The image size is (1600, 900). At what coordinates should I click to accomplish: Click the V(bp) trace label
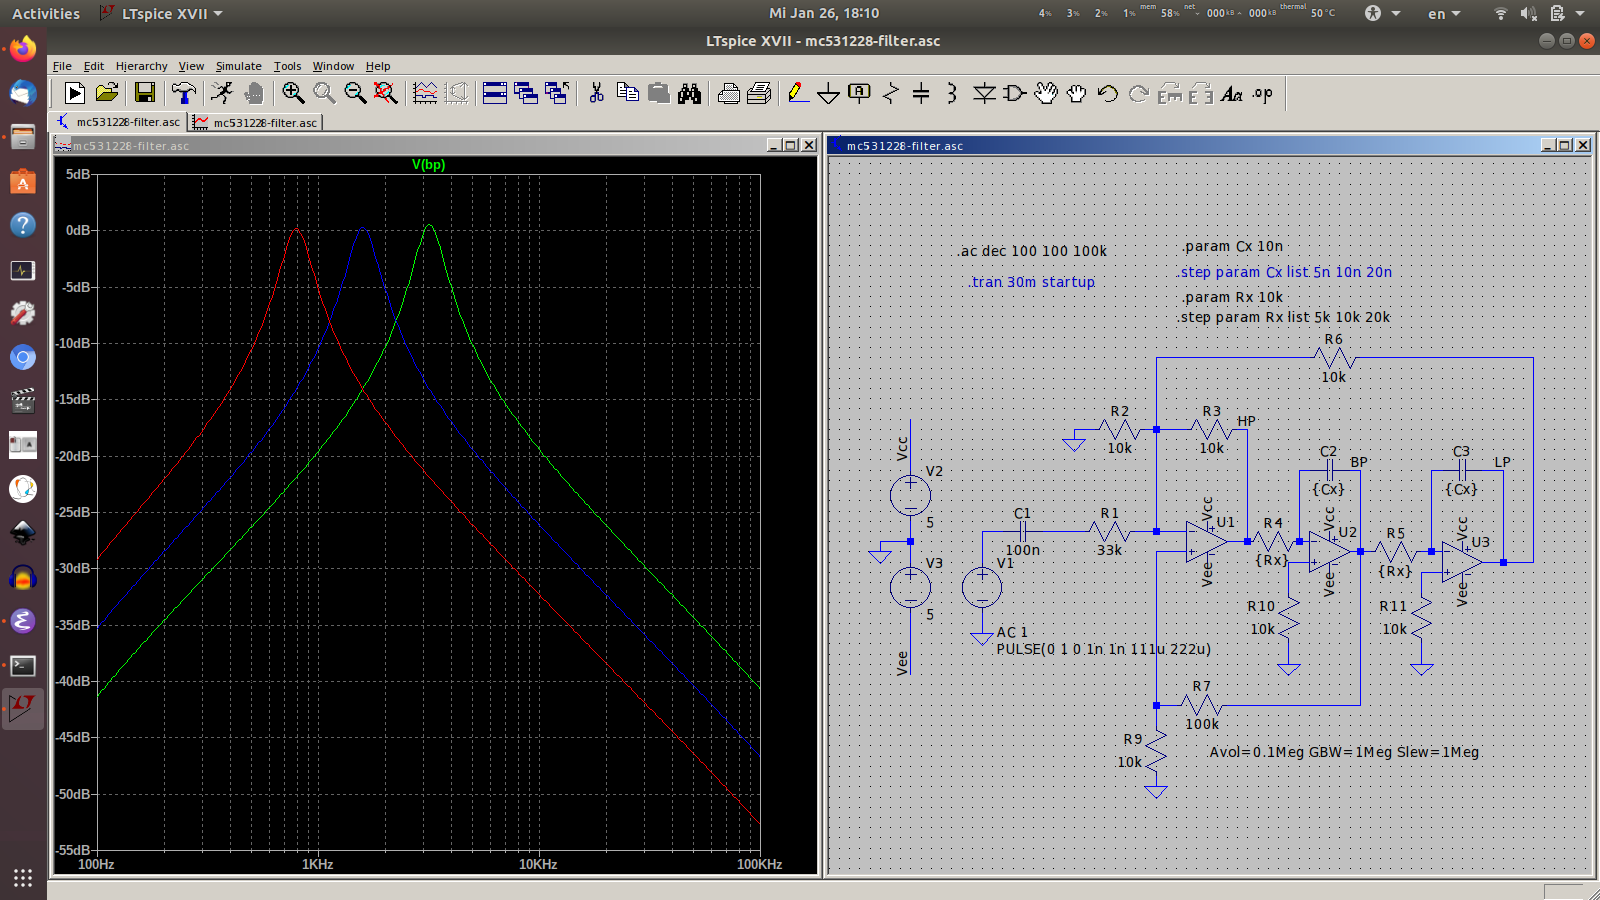coord(429,165)
